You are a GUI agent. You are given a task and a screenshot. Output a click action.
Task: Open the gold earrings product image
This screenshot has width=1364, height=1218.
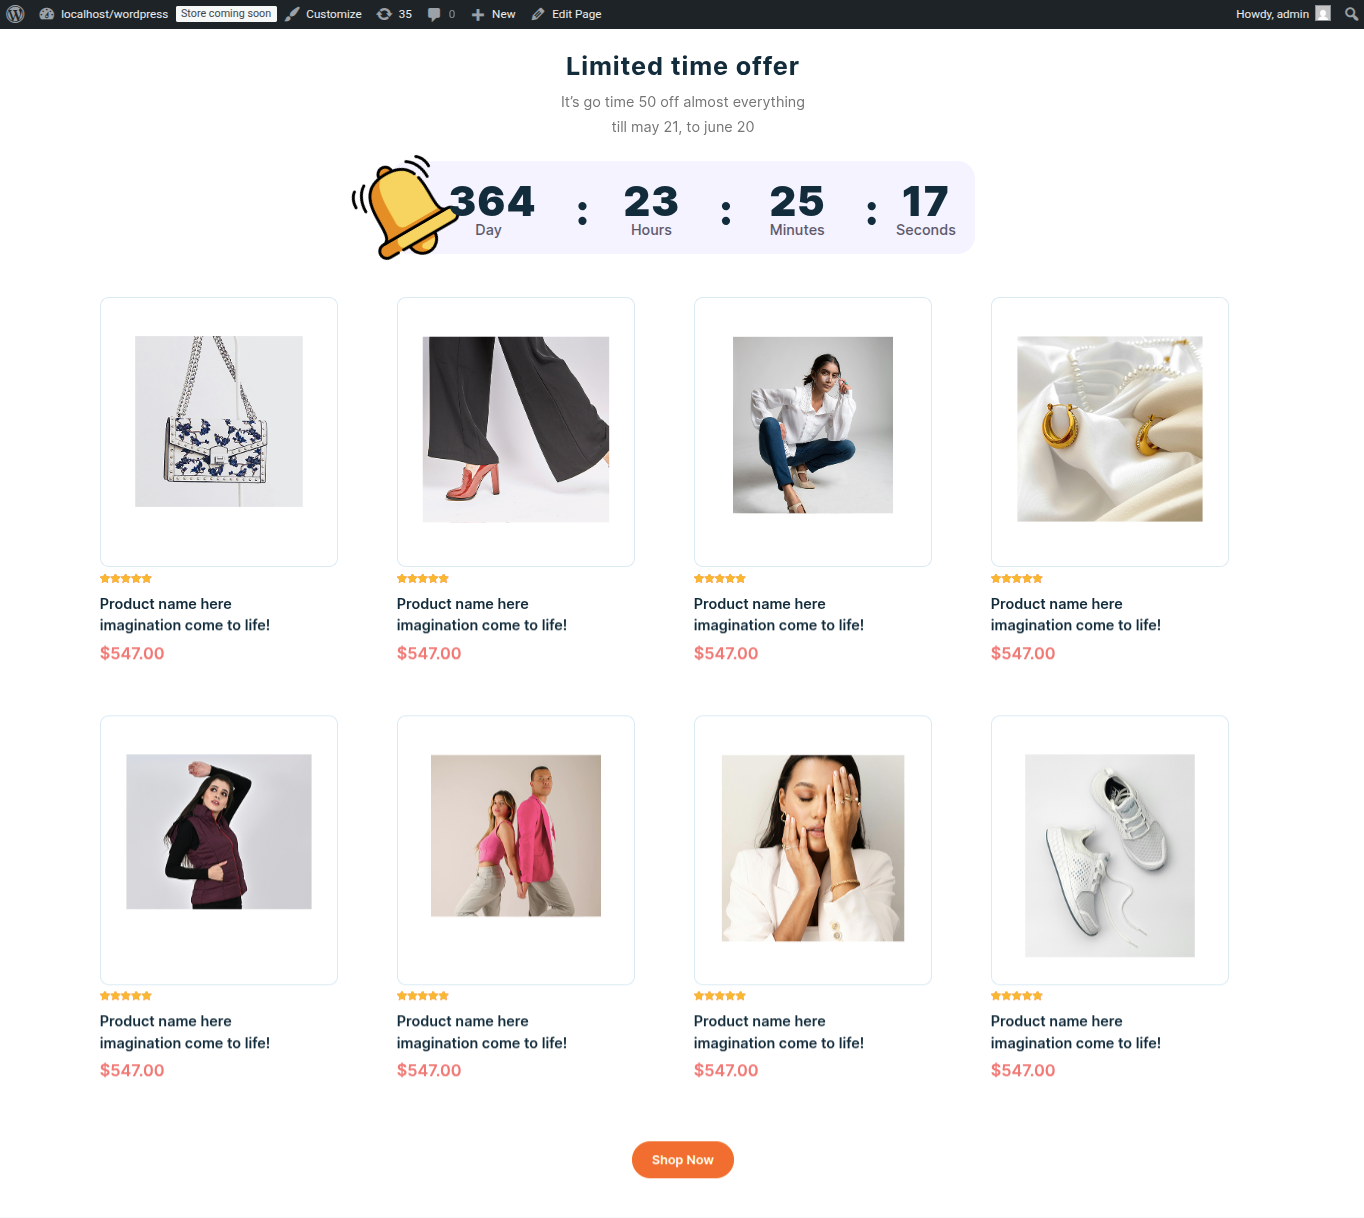(x=1110, y=429)
